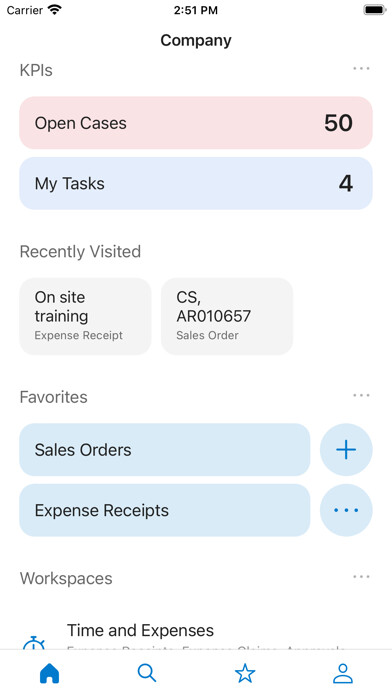
Task: Open the more options beside Expense Receipts
Action: [x=346, y=510]
